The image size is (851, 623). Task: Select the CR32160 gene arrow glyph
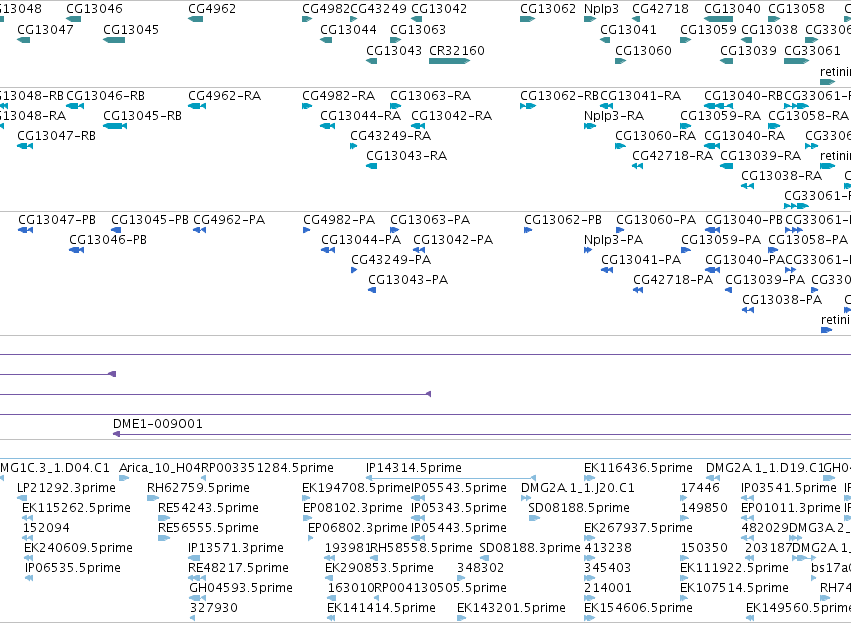[449, 61]
